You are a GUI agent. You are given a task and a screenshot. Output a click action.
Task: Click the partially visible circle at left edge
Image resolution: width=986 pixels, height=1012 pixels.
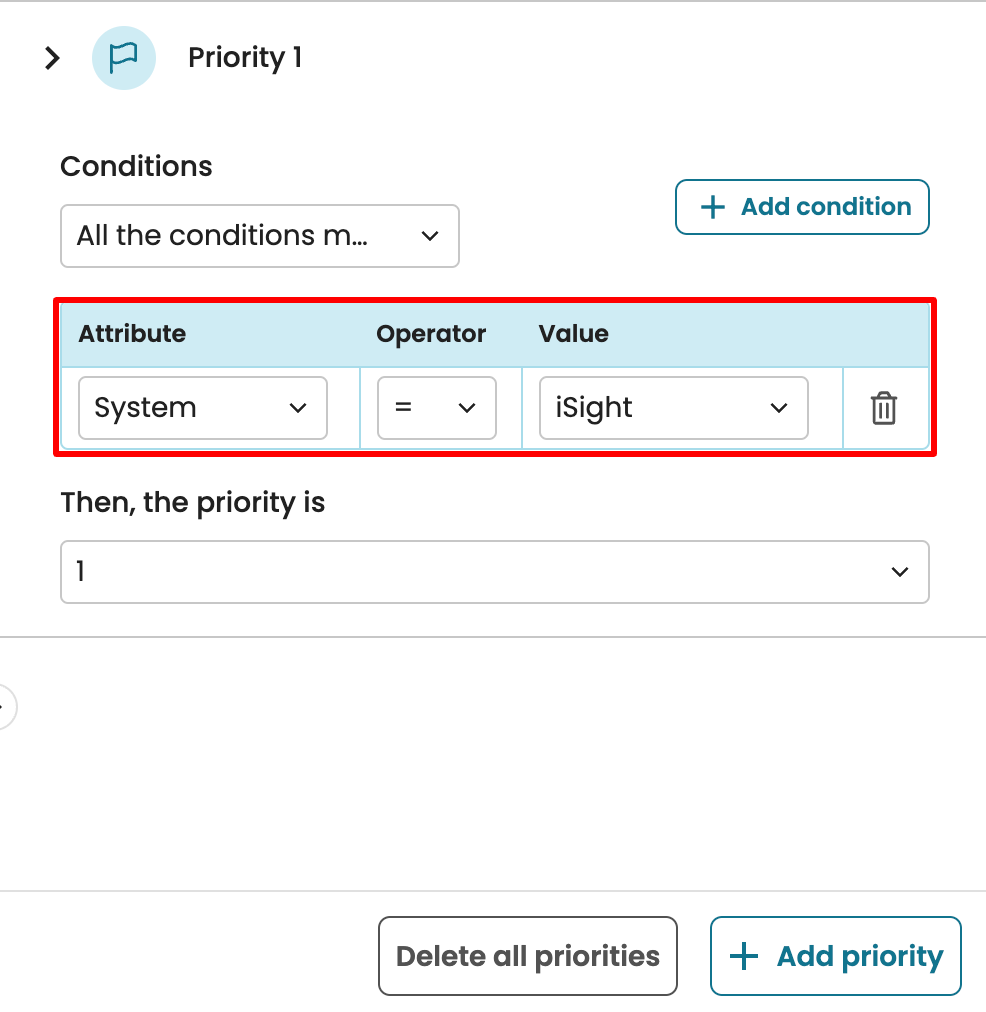pyautogui.click(x=6, y=707)
